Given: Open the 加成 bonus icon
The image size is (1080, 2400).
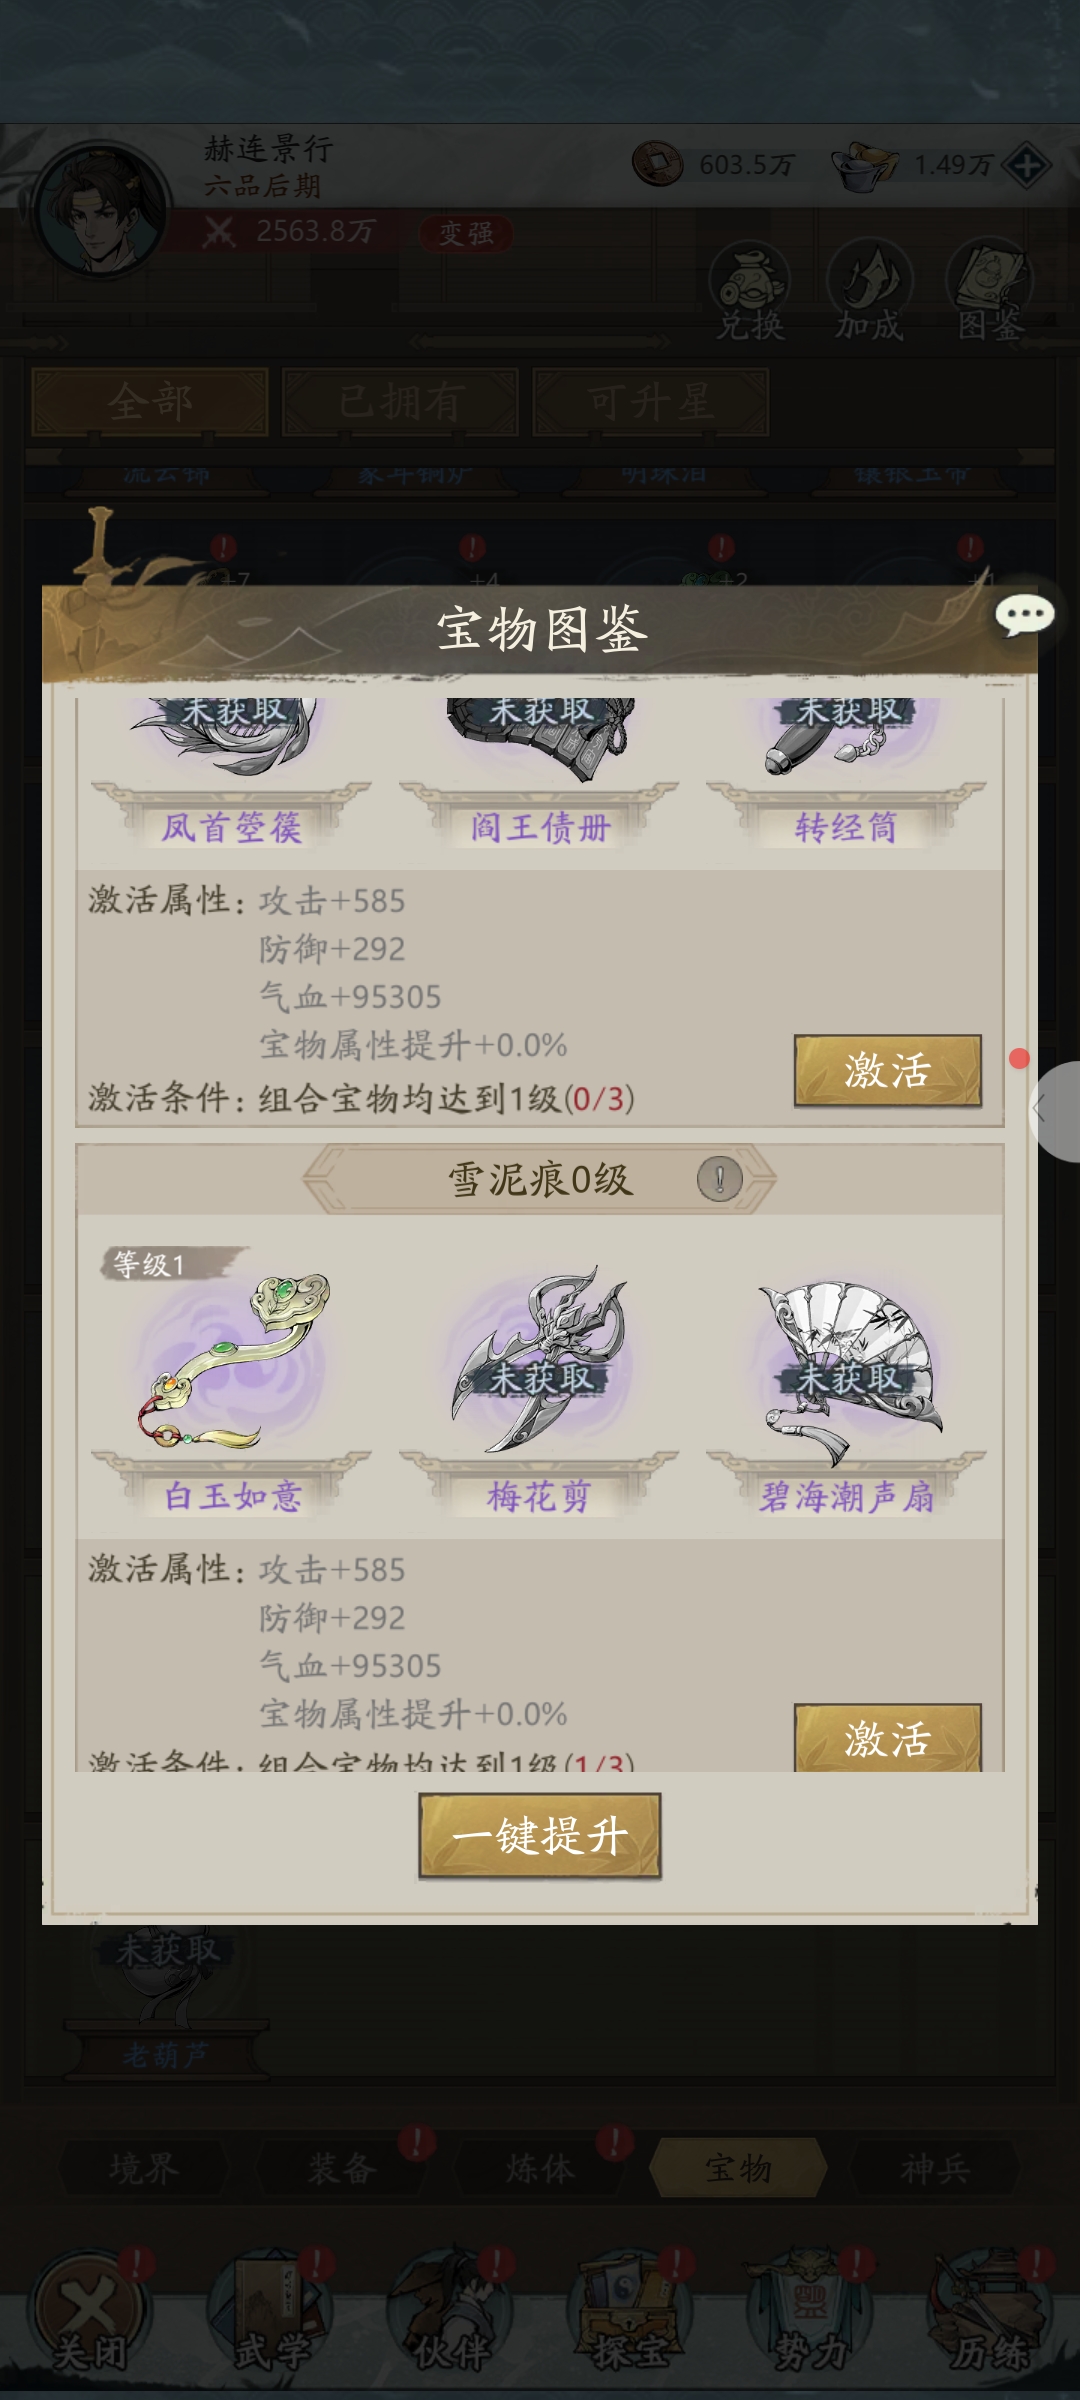Looking at the screenshot, I should 869,291.
